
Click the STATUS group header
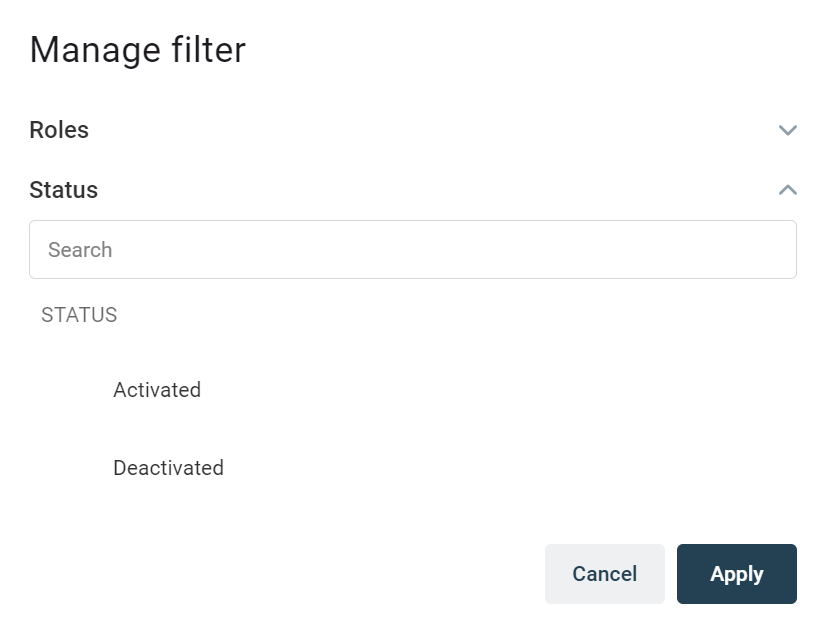click(x=79, y=314)
